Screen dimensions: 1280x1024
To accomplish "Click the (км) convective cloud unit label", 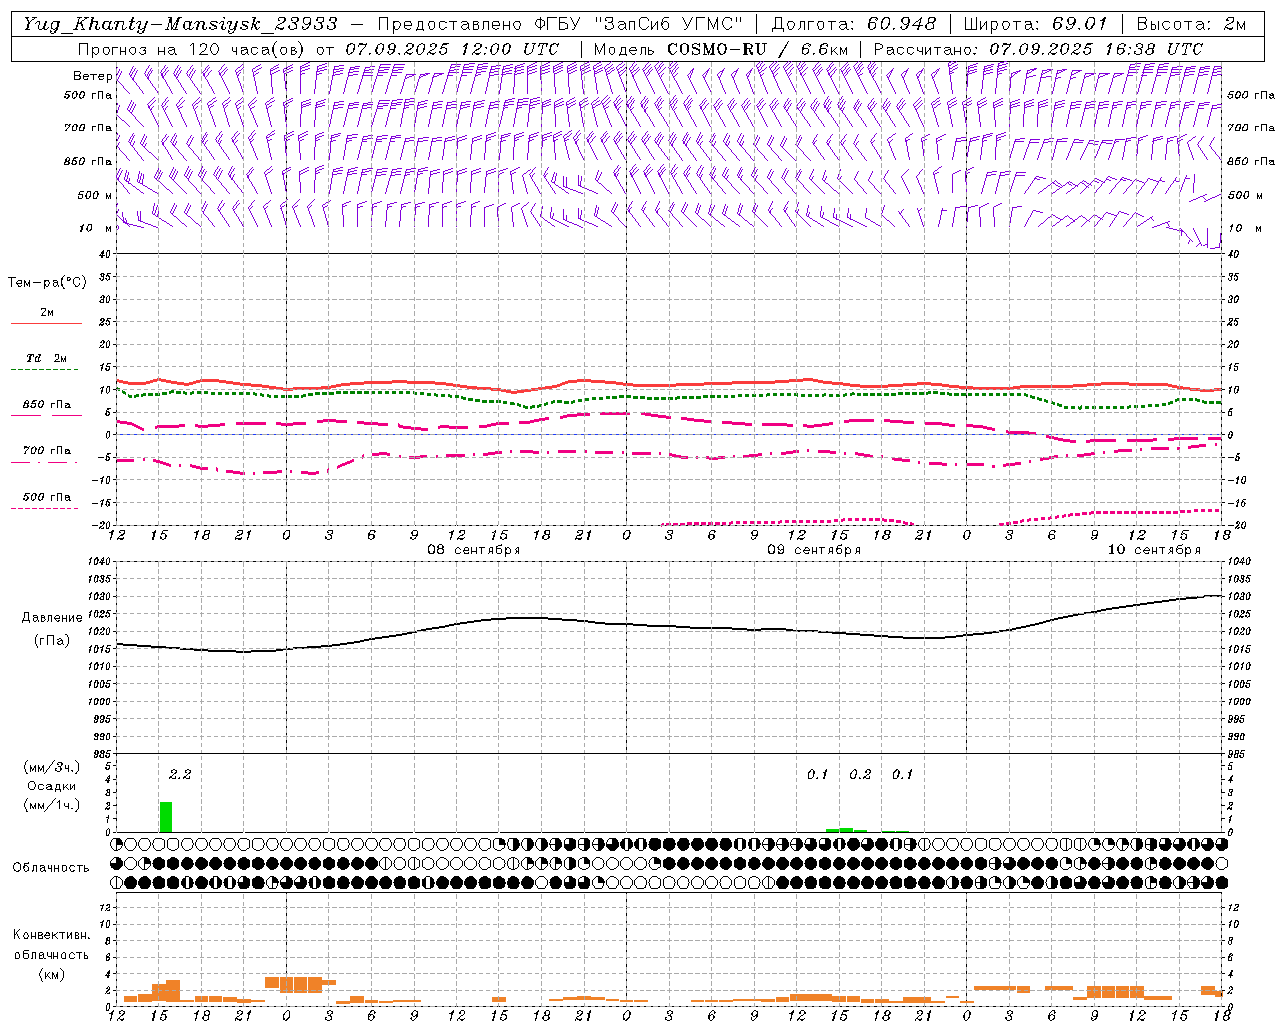I will click(x=51, y=974).
